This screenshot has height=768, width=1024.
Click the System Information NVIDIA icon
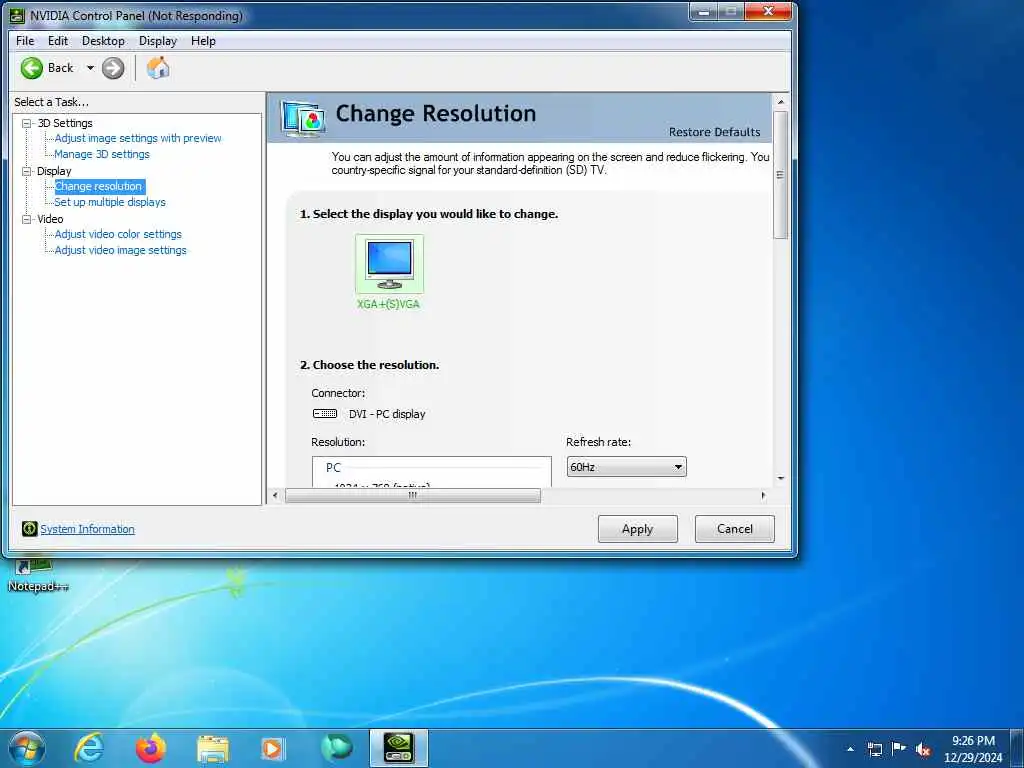point(29,528)
